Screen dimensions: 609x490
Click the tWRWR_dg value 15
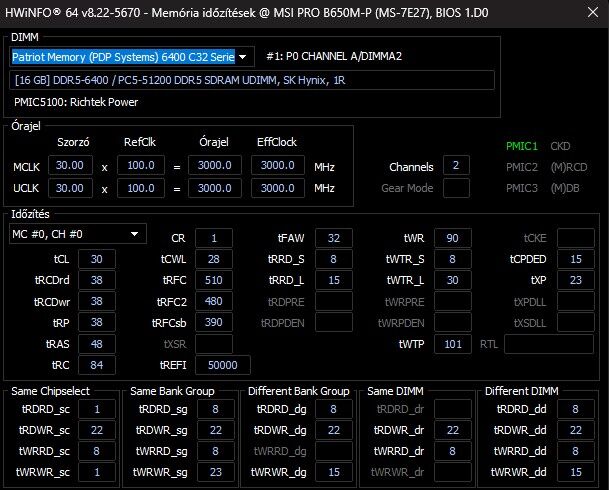point(334,472)
